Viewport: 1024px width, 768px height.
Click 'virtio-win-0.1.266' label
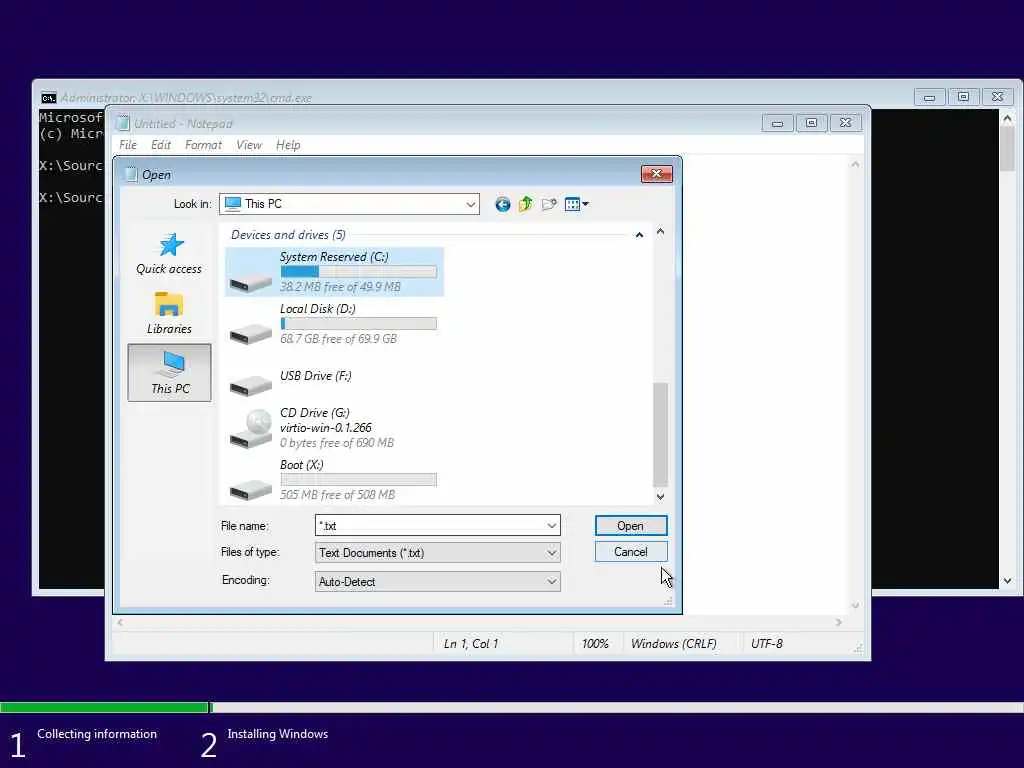(326, 428)
